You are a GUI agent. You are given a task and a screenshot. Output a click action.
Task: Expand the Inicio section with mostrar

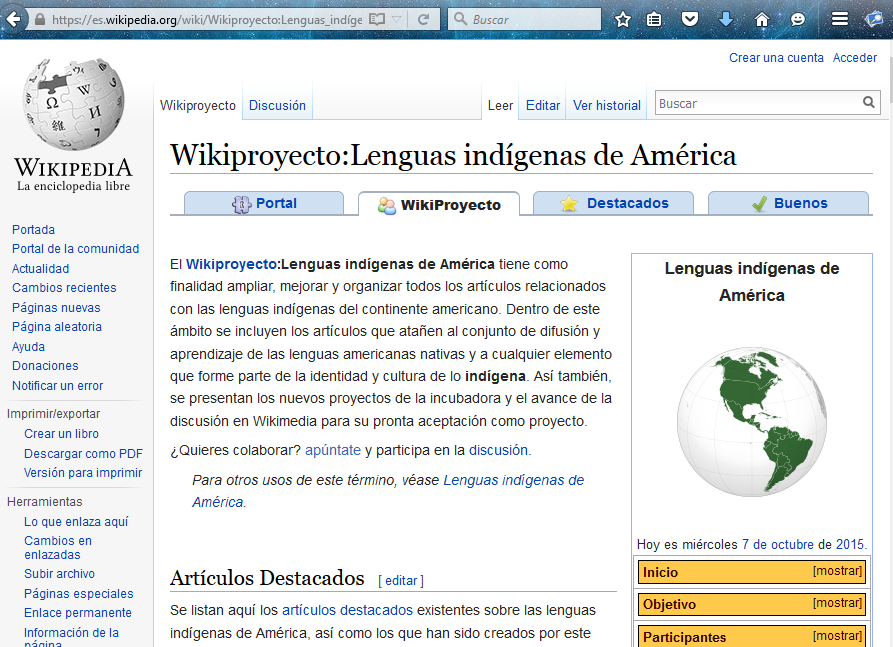click(837, 571)
